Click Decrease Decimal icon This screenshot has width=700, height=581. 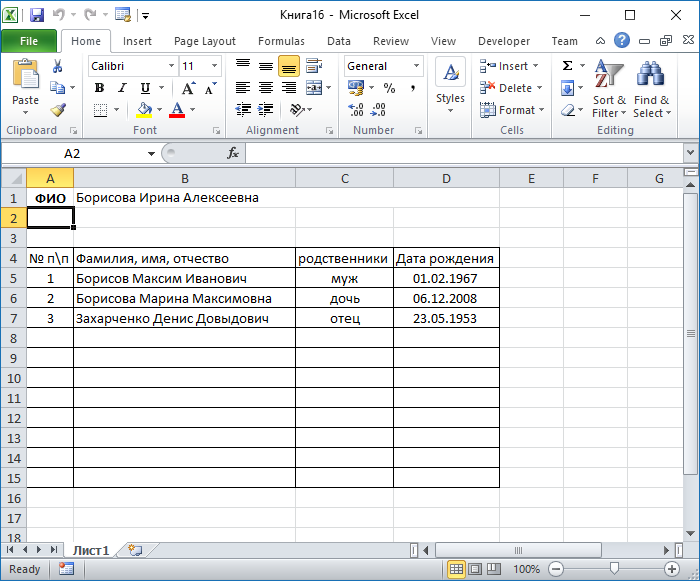pos(378,110)
